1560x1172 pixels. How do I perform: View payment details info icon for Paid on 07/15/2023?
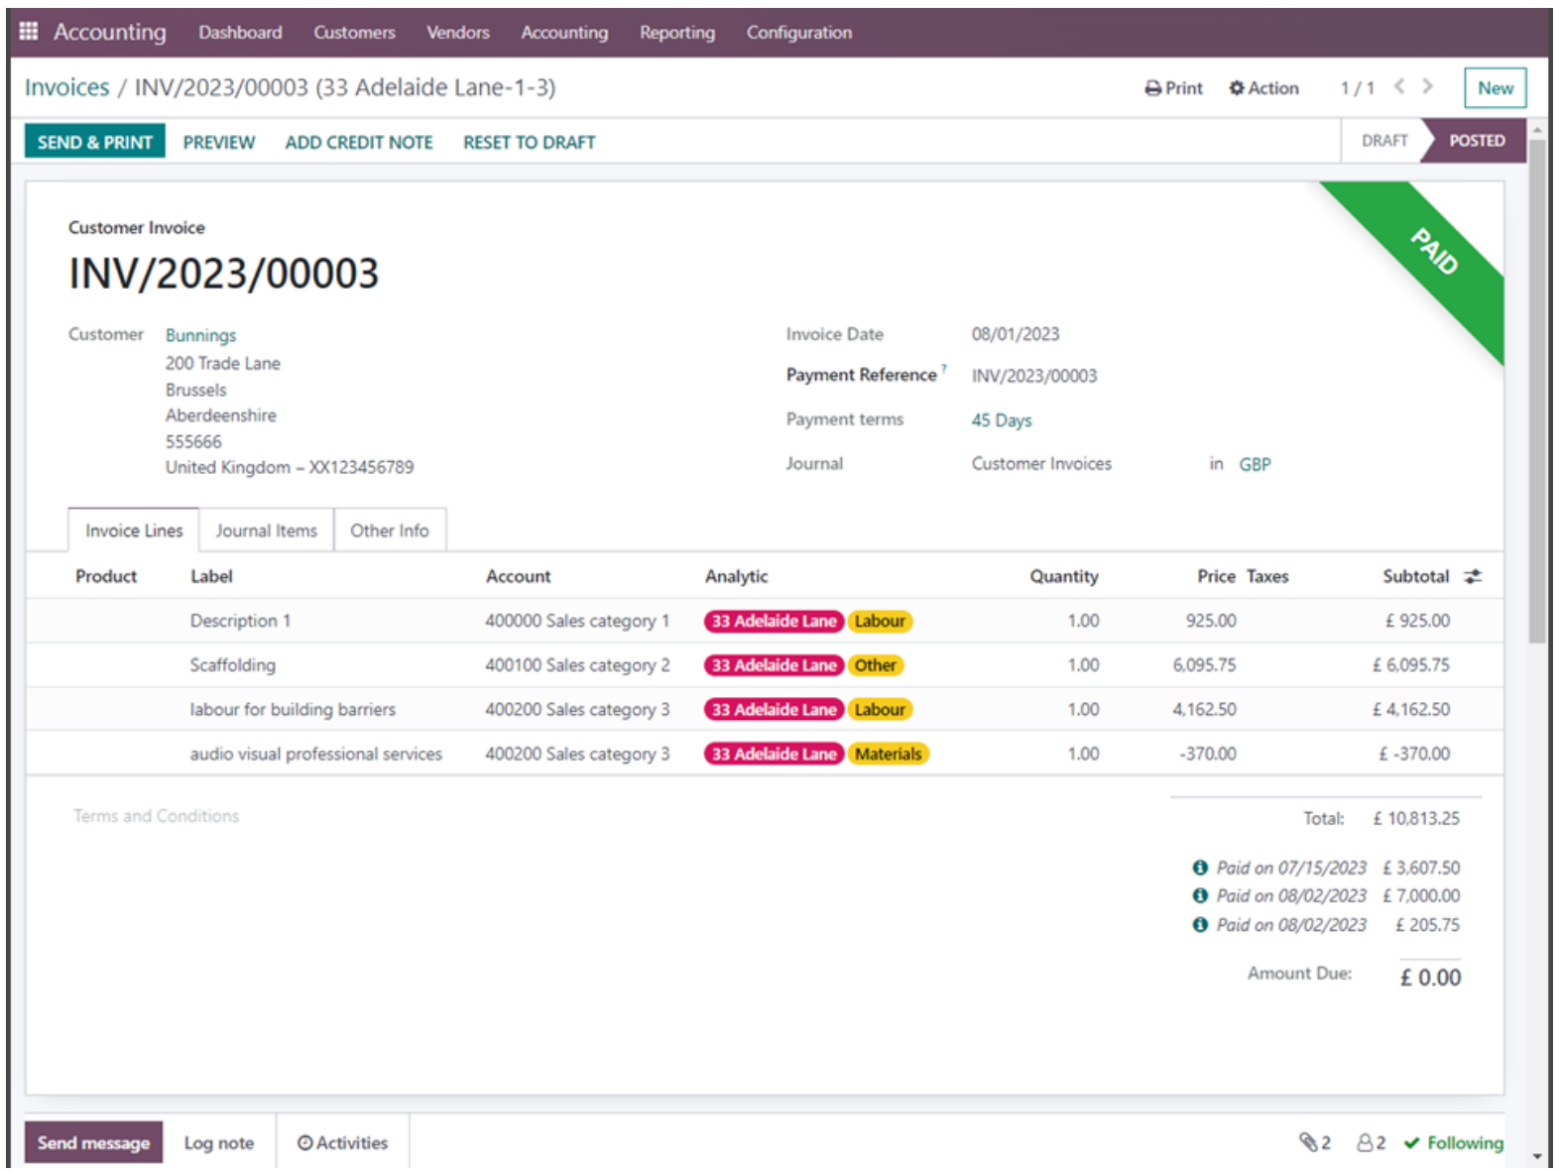tap(1201, 868)
